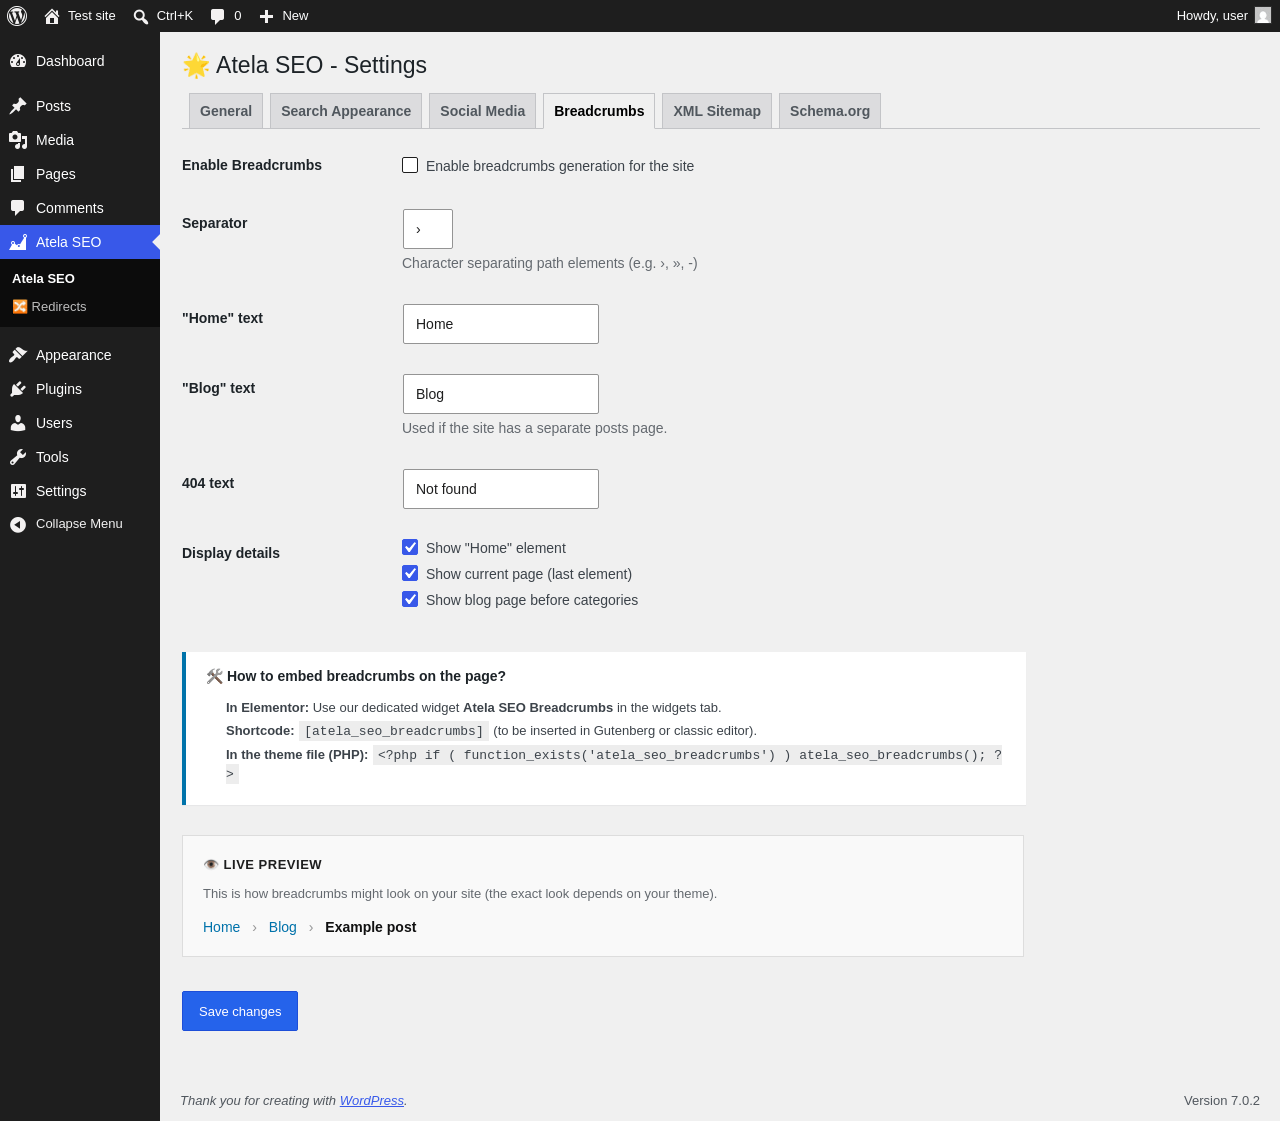
Task: Open the Test site link
Action: [x=80, y=16]
